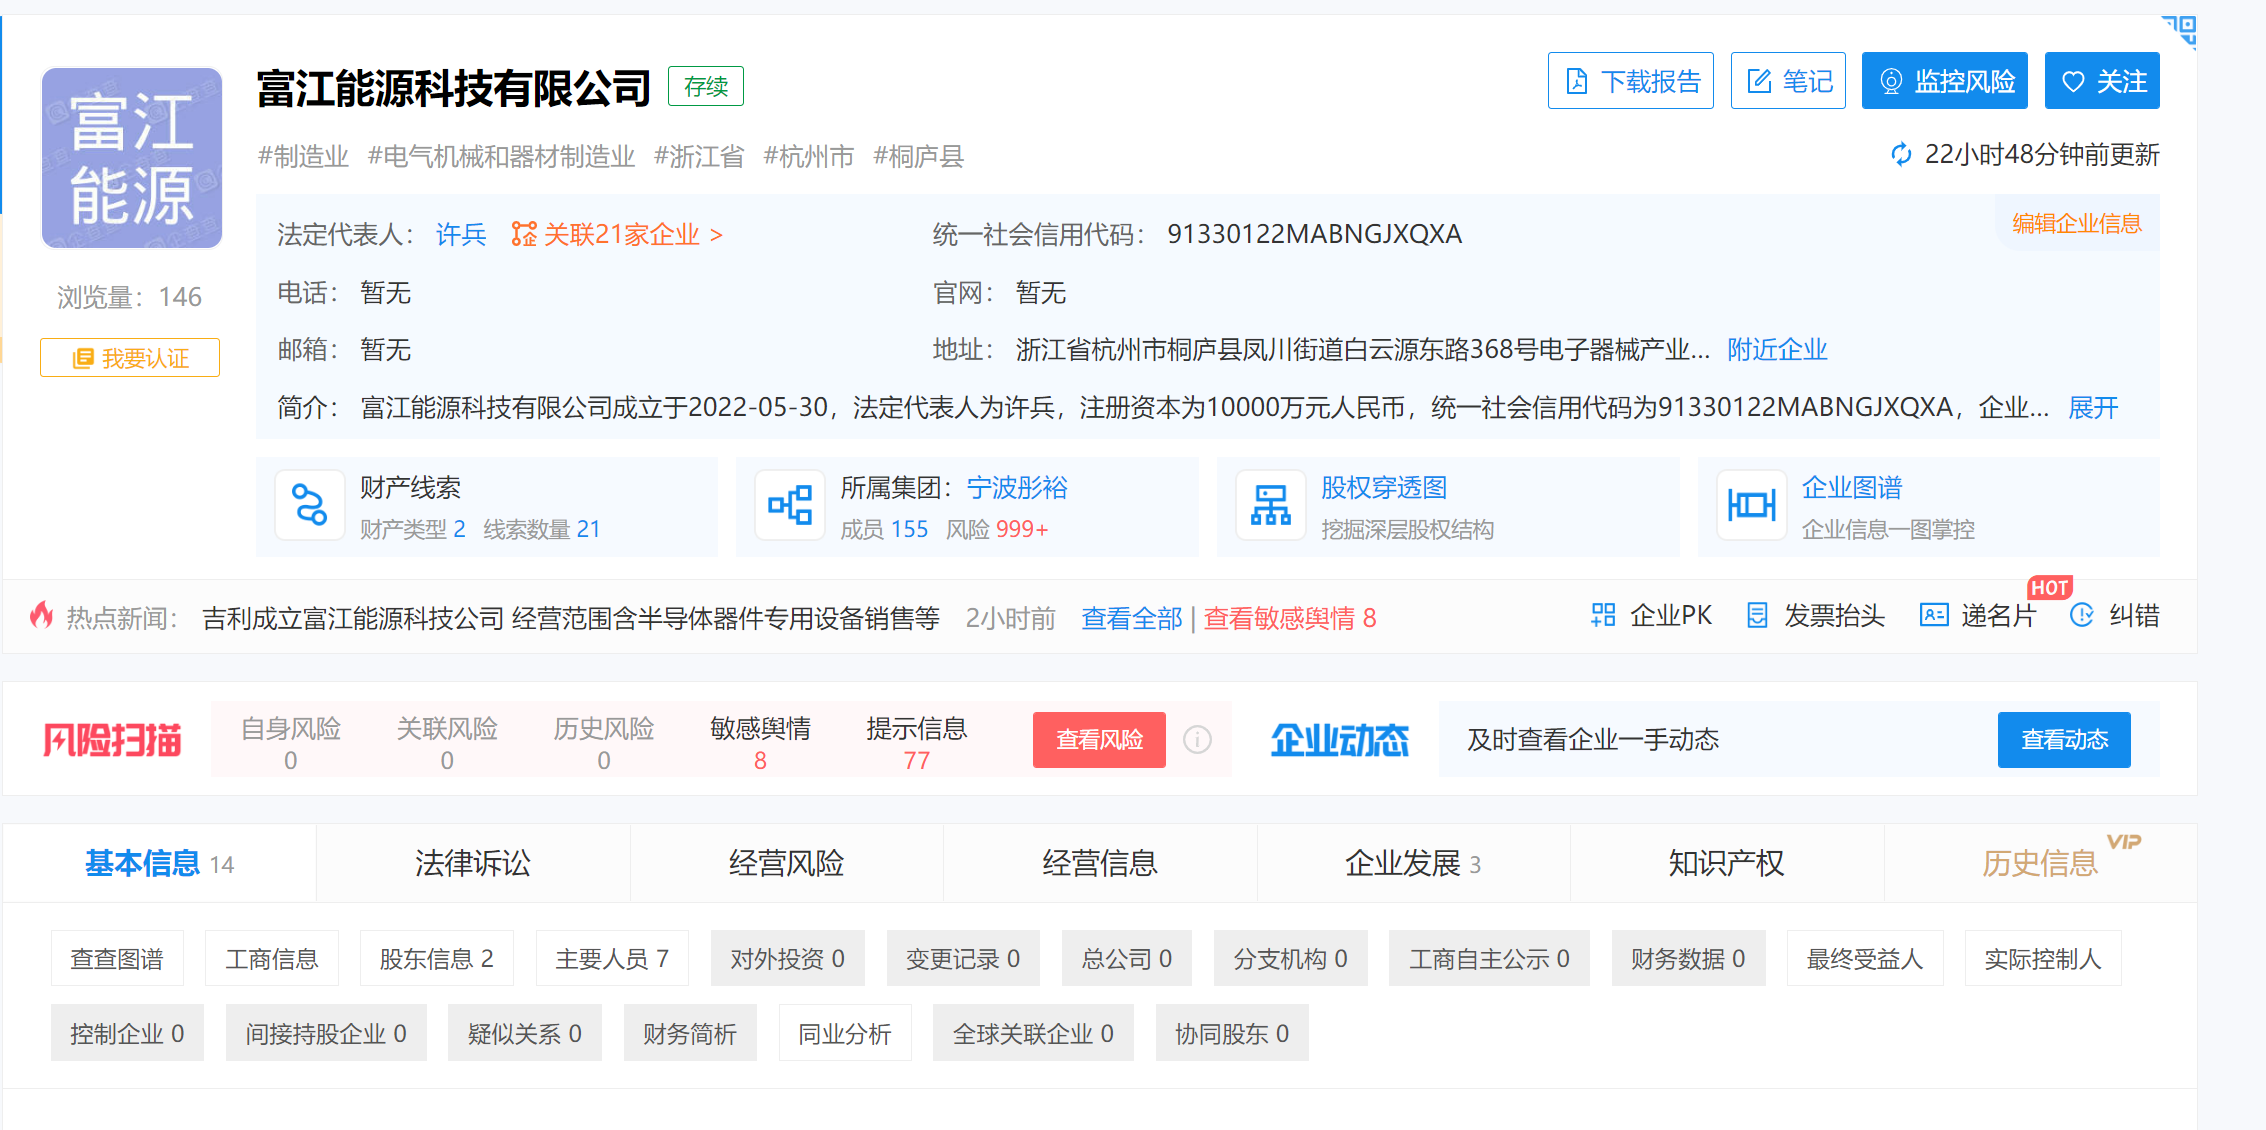The image size is (2266, 1130).
Task: Open legal representative 许兵 link
Action: tap(461, 234)
